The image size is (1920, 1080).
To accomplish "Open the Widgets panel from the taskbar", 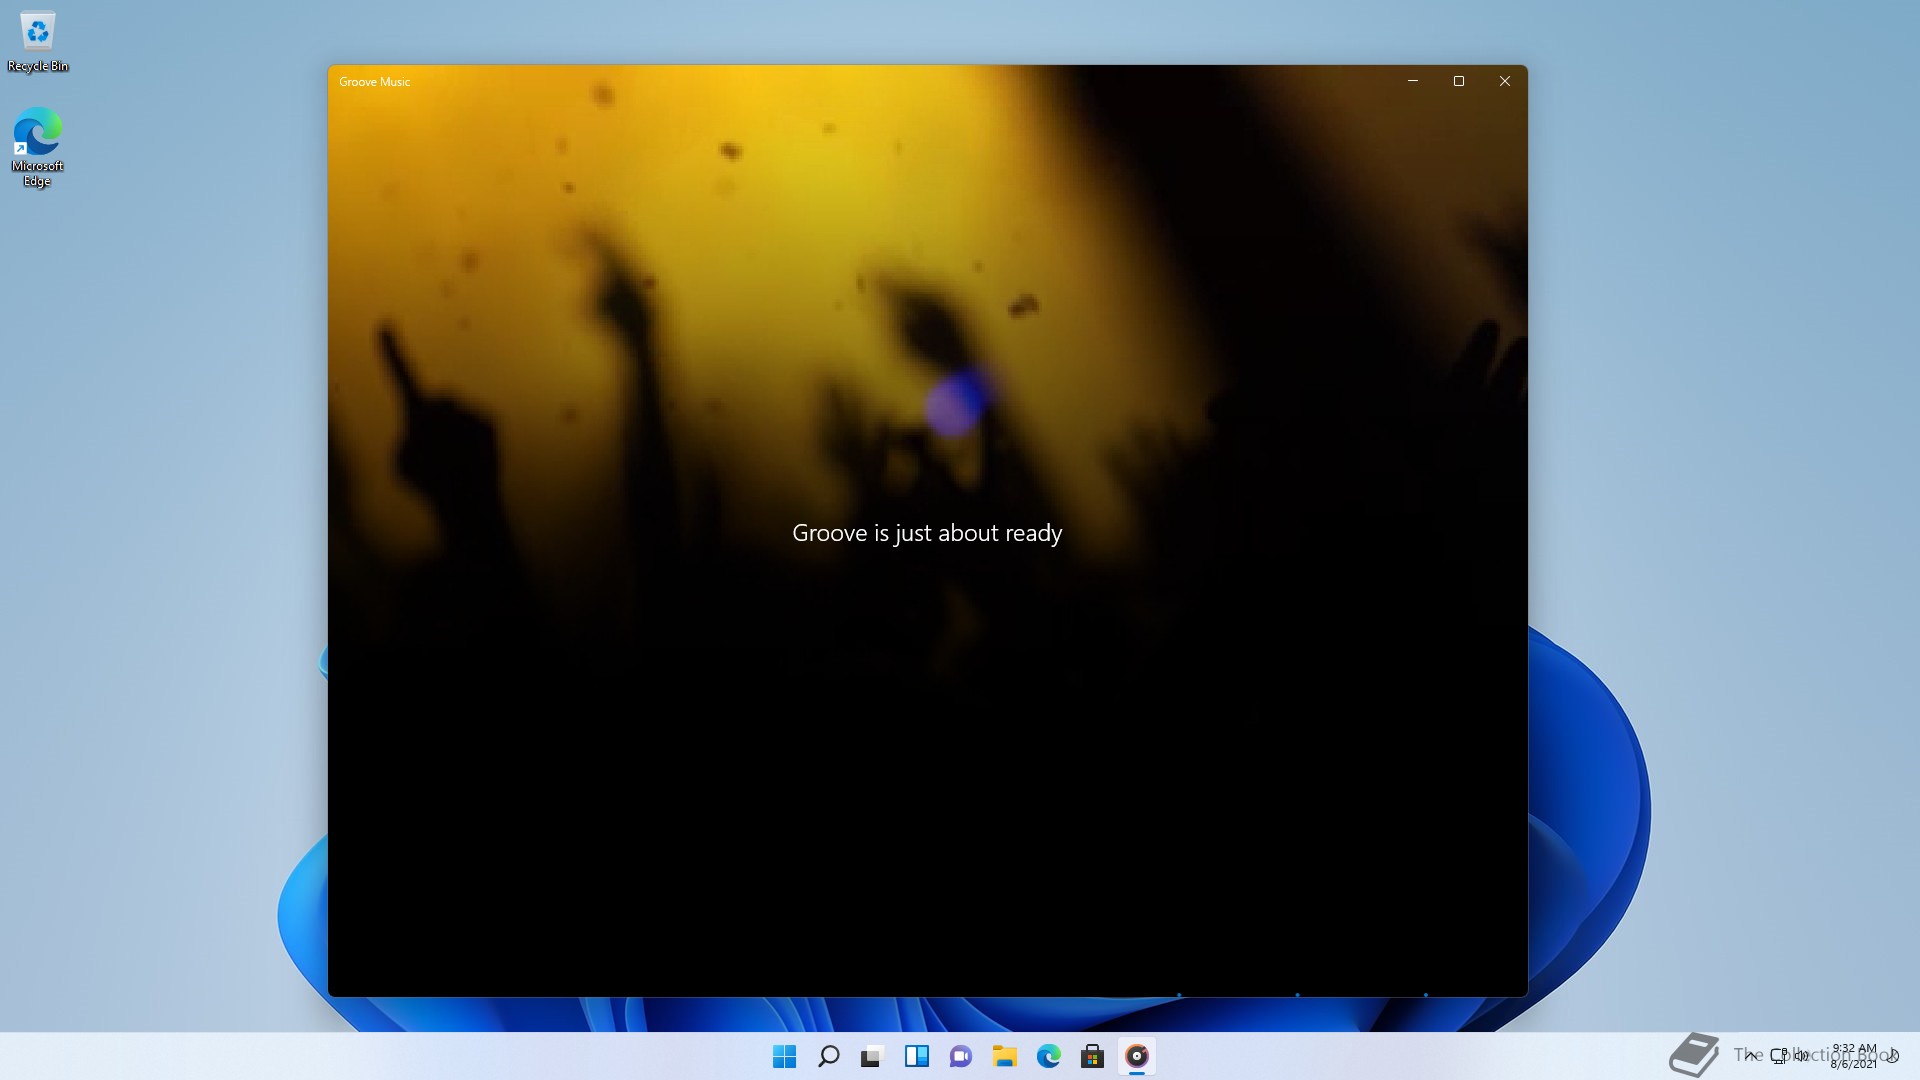I will (x=917, y=1056).
